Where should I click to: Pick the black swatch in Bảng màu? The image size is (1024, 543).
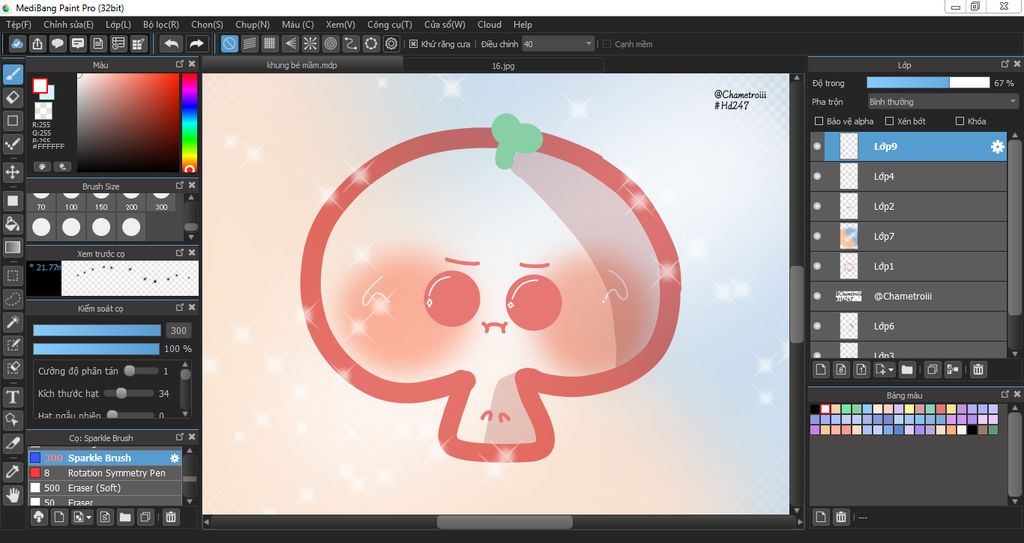(814, 409)
